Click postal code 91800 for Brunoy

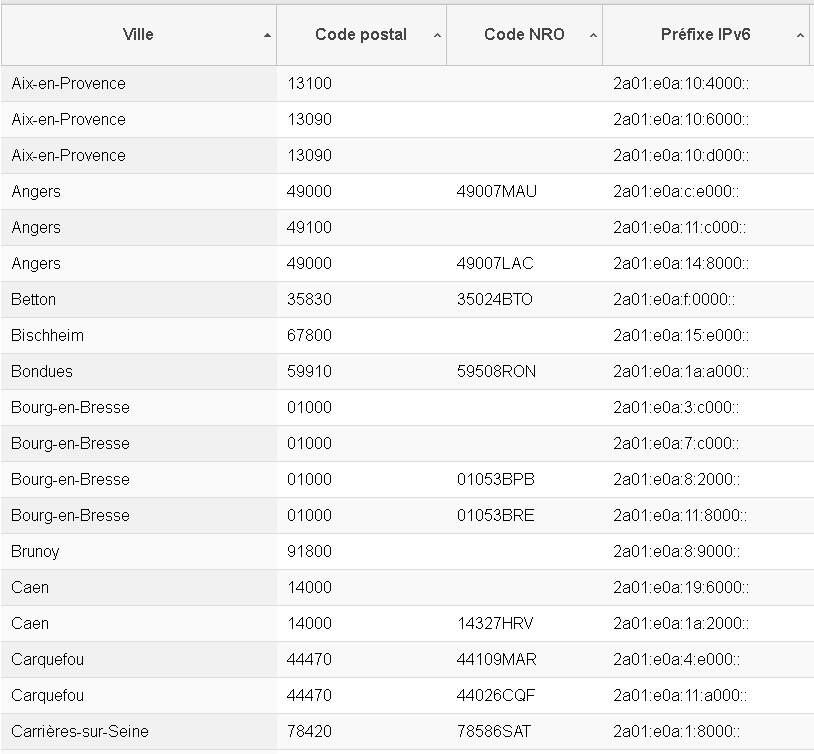point(309,551)
